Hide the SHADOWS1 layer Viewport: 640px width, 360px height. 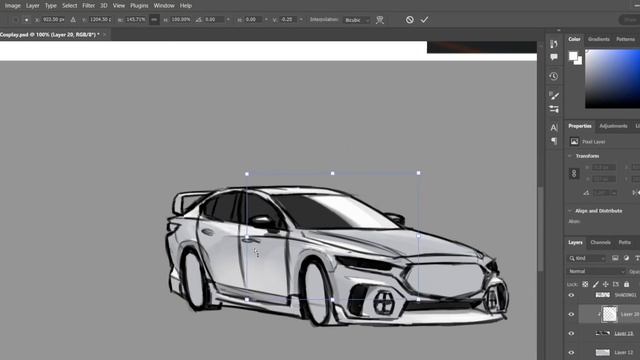click(571, 295)
